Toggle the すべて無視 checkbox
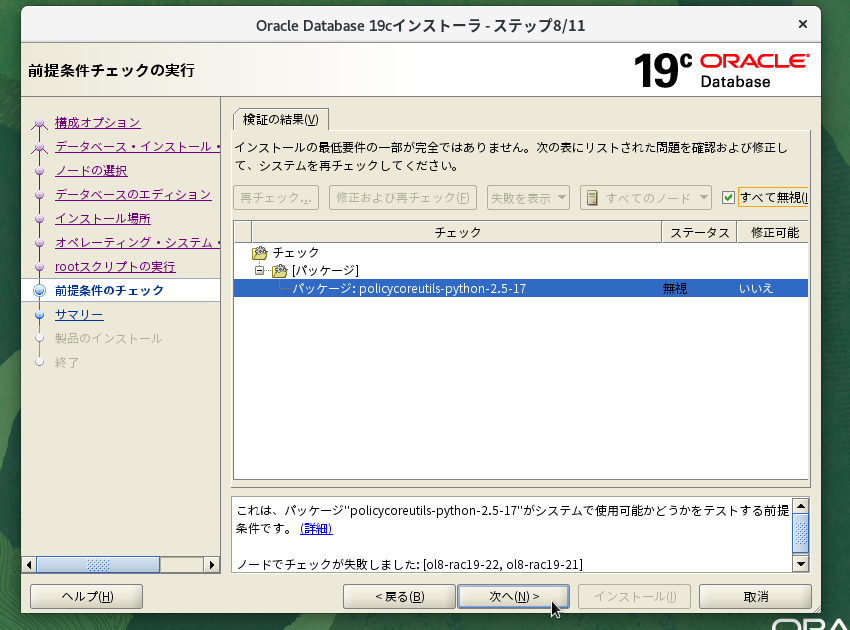Screen dimensions: 850x630 (728, 197)
